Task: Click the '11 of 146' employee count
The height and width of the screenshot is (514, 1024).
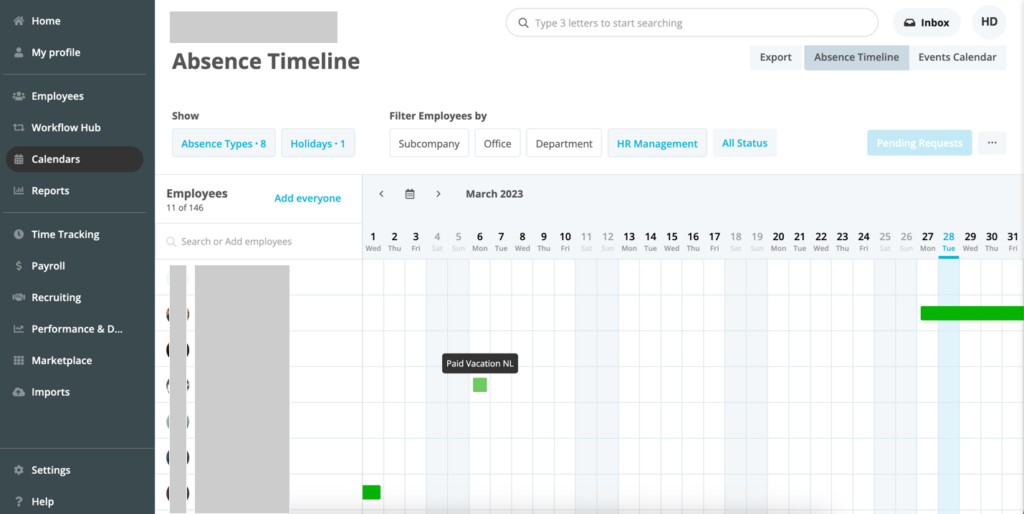Action: tap(185, 208)
